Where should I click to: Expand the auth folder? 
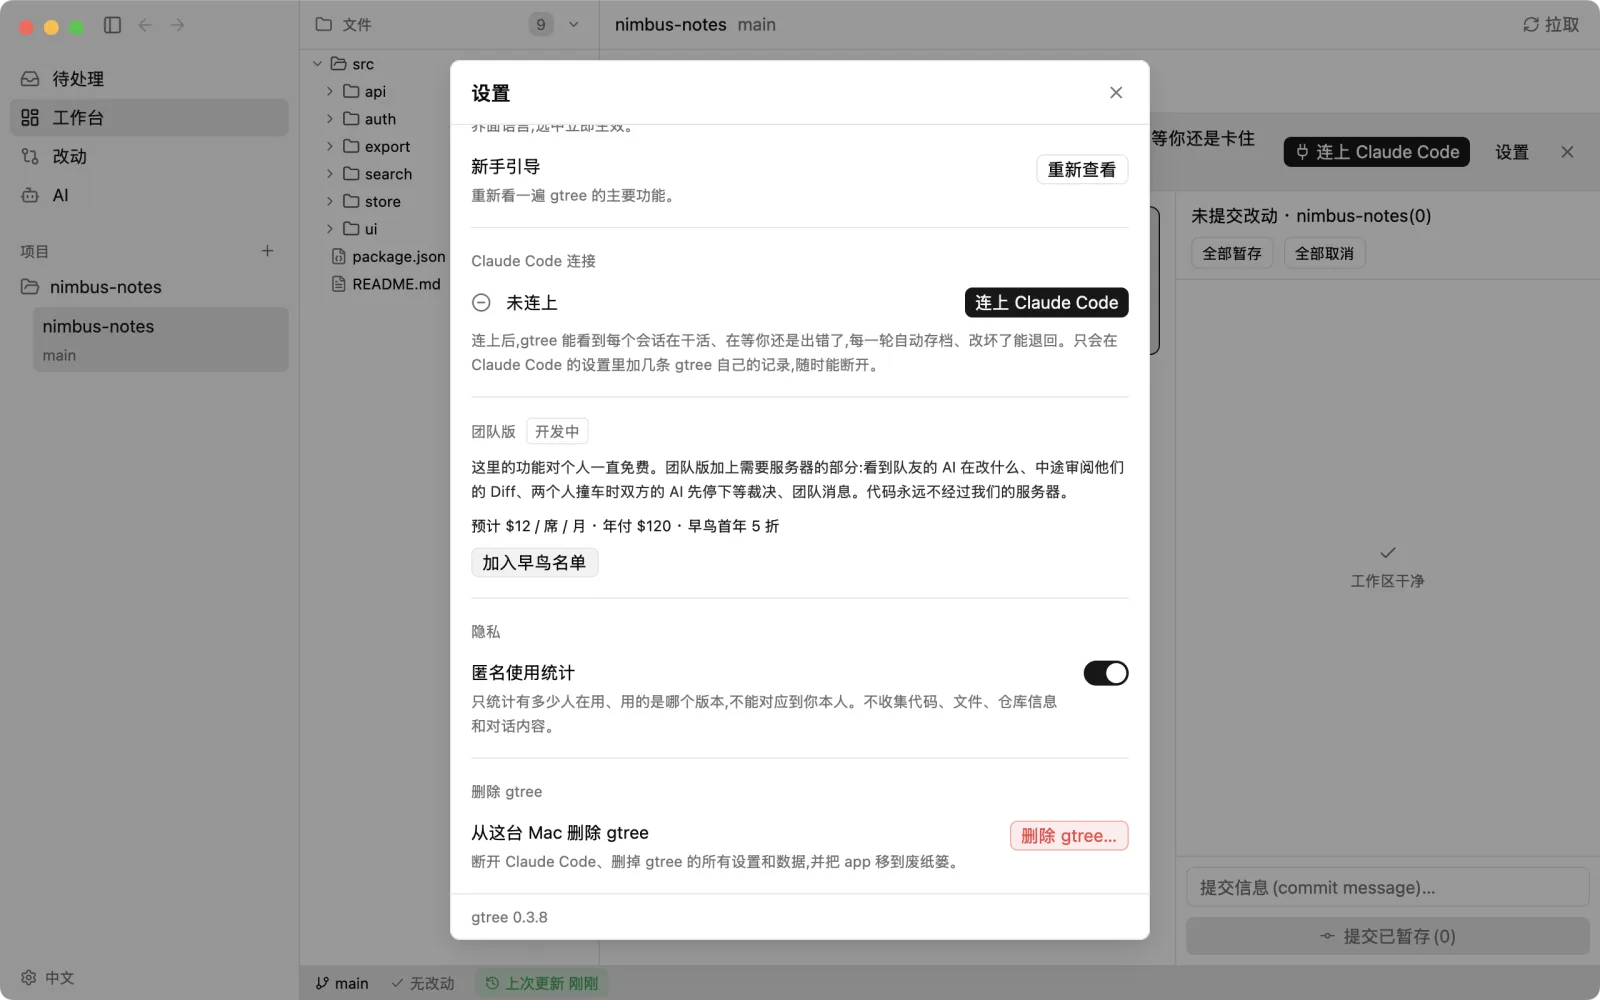[x=330, y=119]
